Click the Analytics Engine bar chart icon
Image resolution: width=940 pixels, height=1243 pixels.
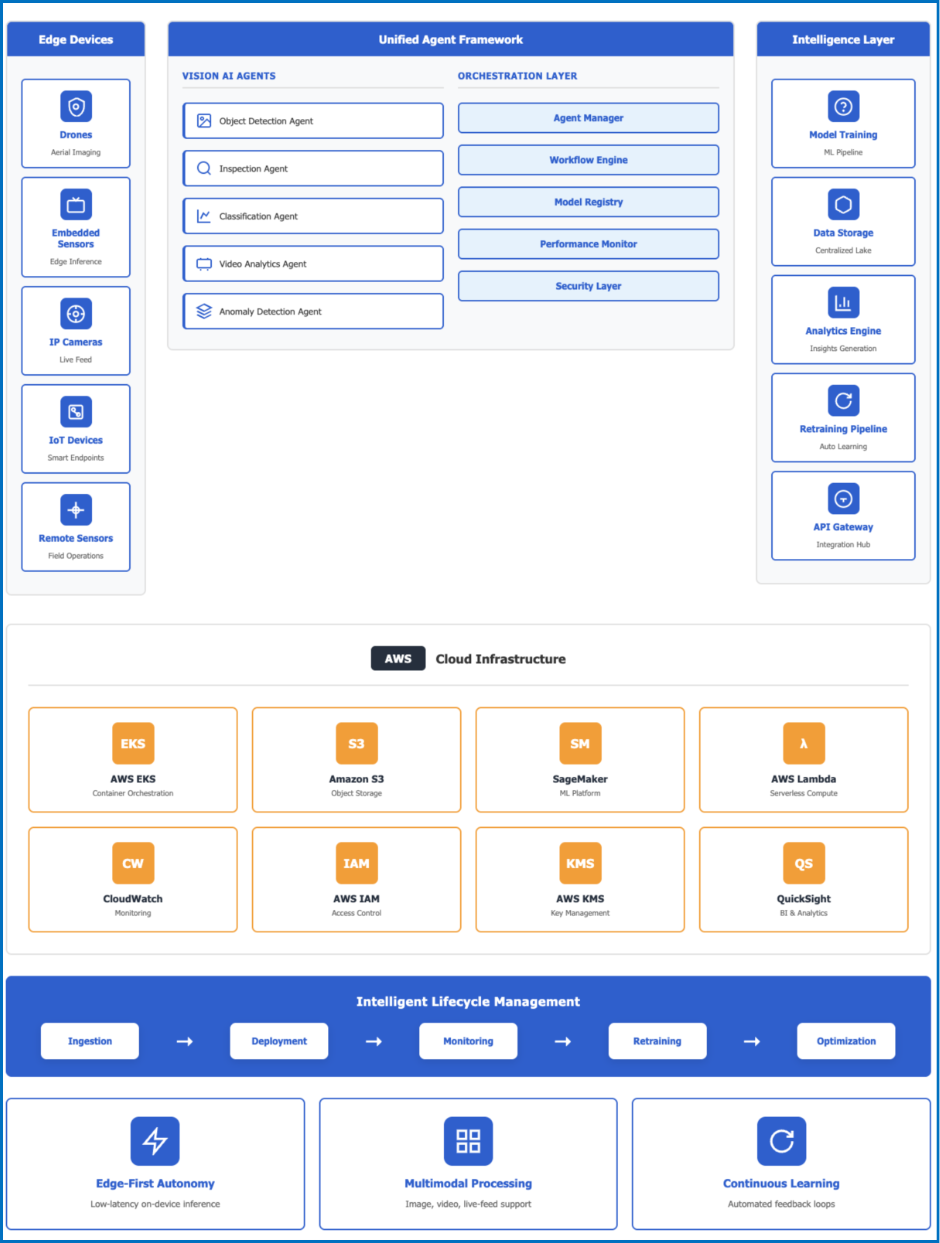843,302
